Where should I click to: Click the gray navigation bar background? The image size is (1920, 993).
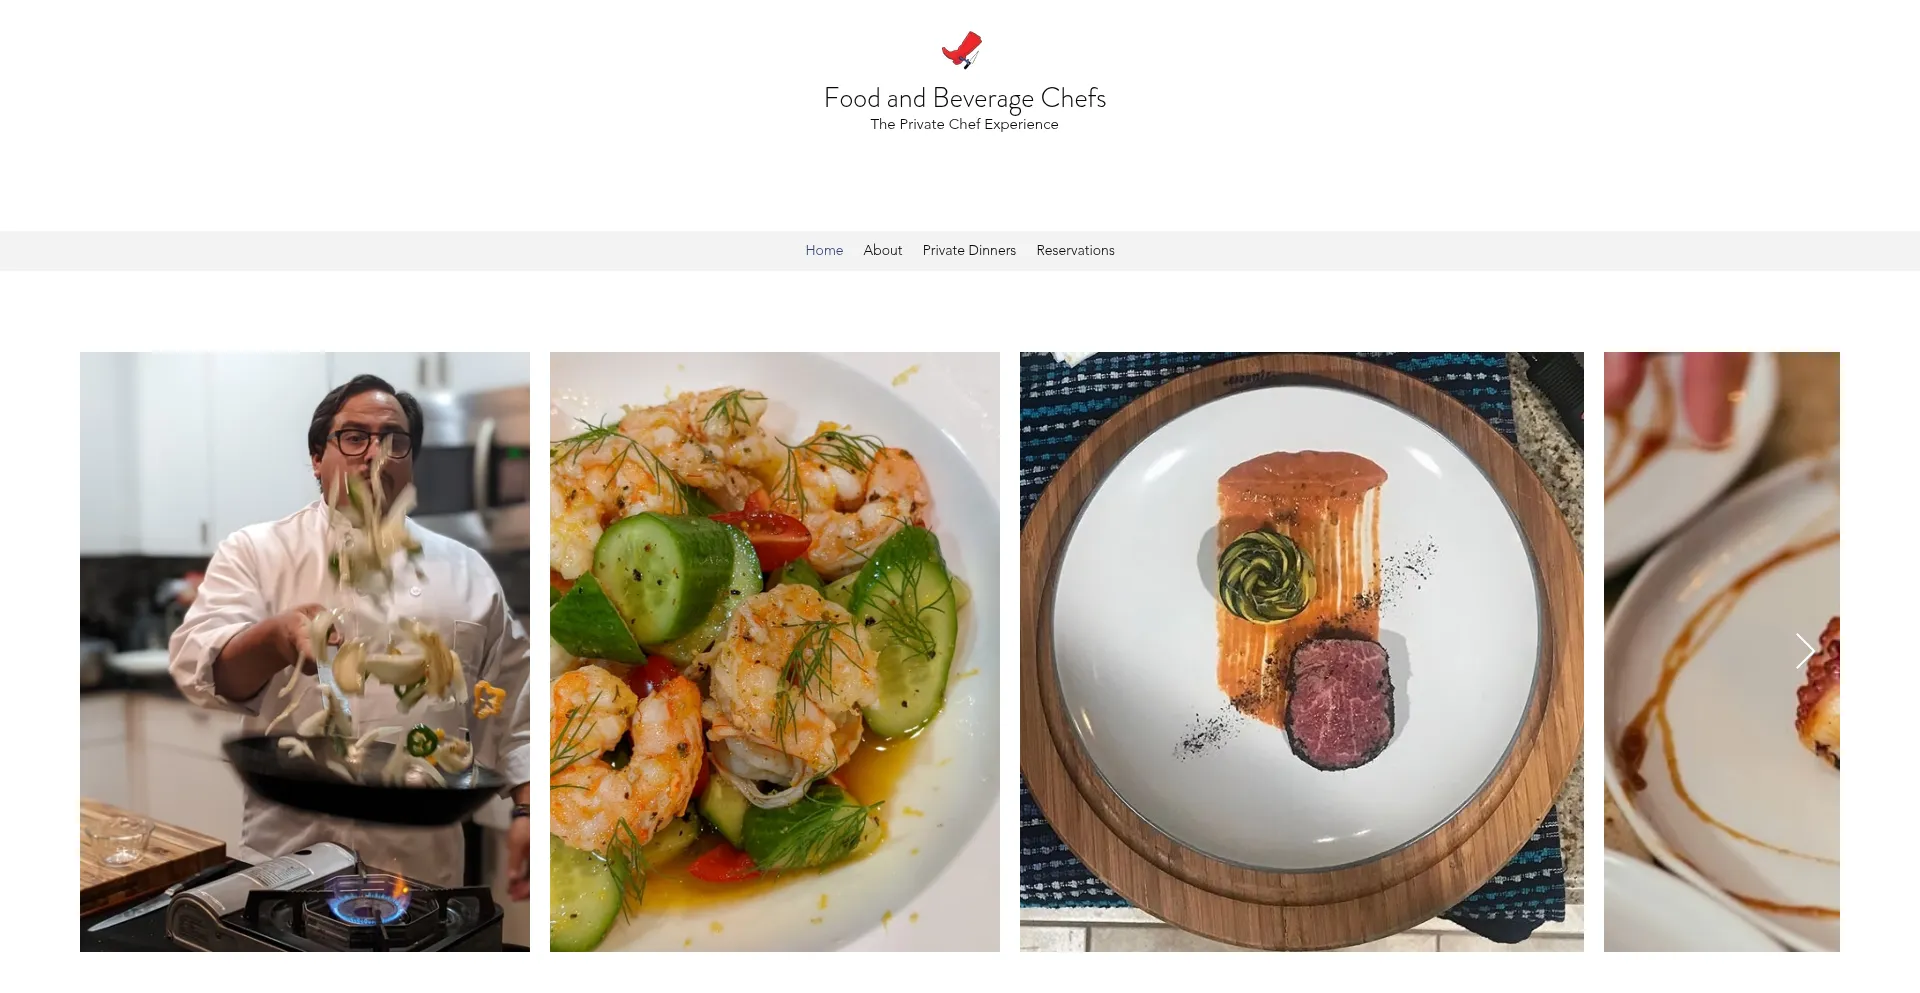coord(400,250)
